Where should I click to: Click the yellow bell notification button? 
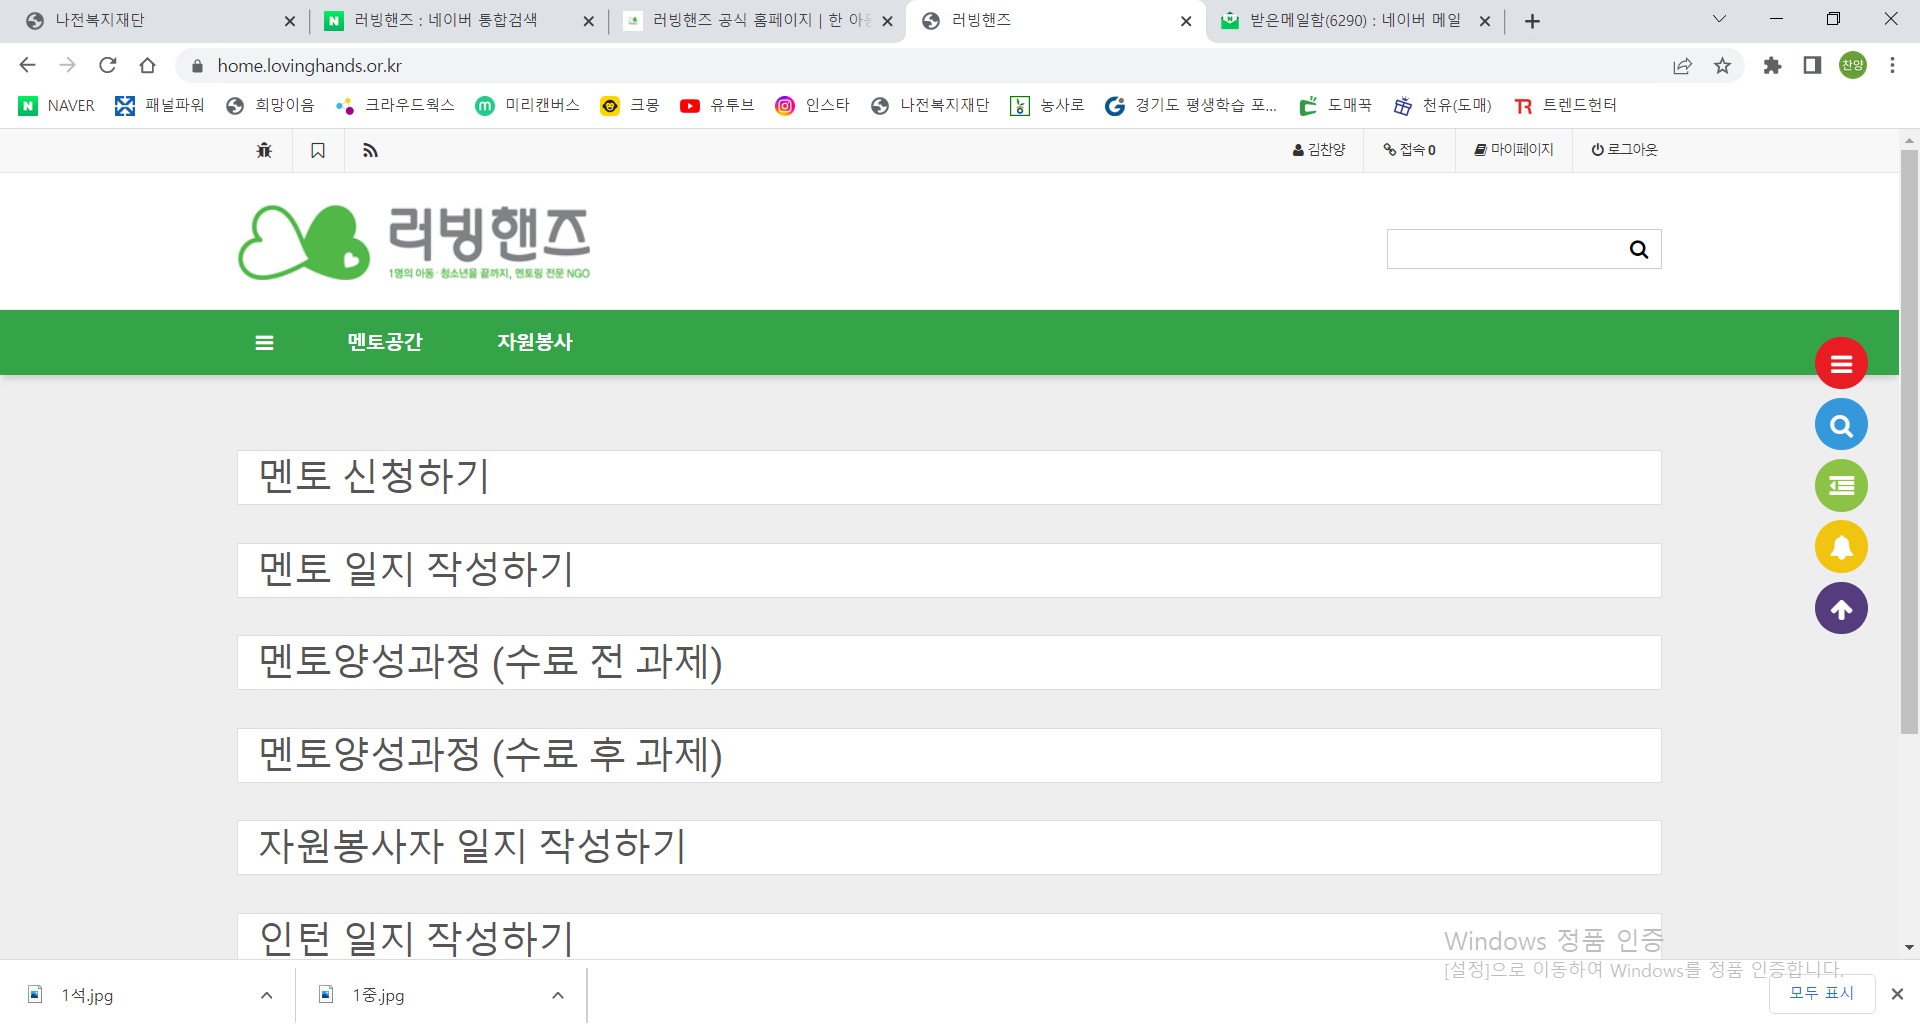click(x=1841, y=547)
